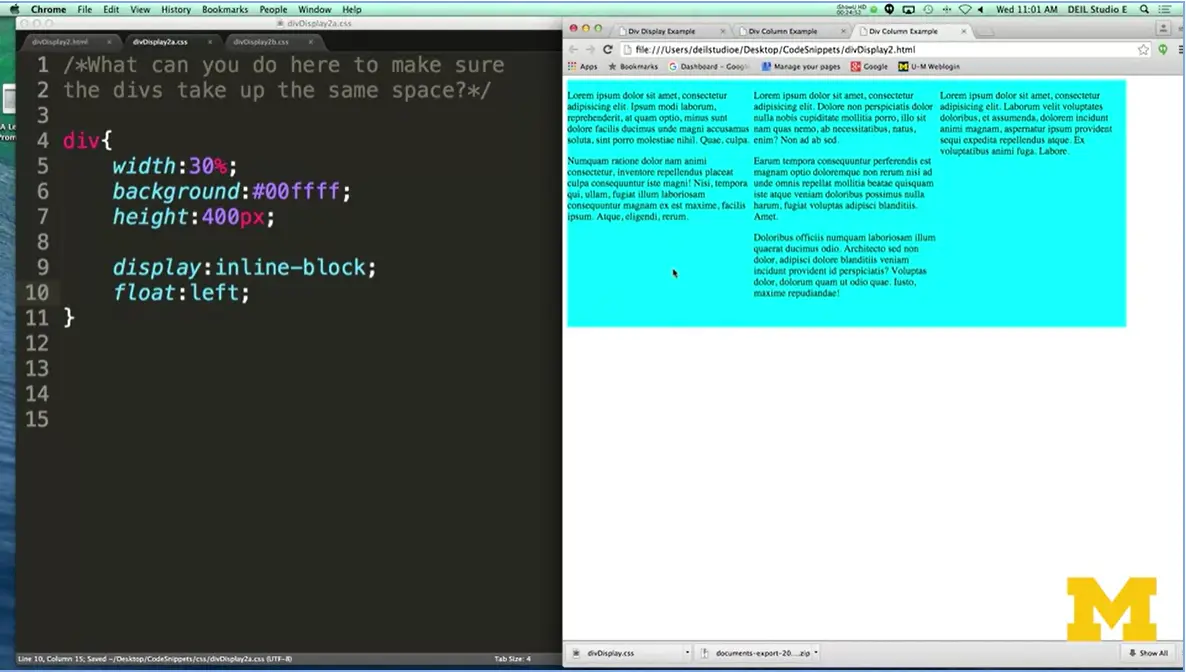This screenshot has width=1186, height=672.
Task: Click the browser back arrow
Action: coord(573,49)
